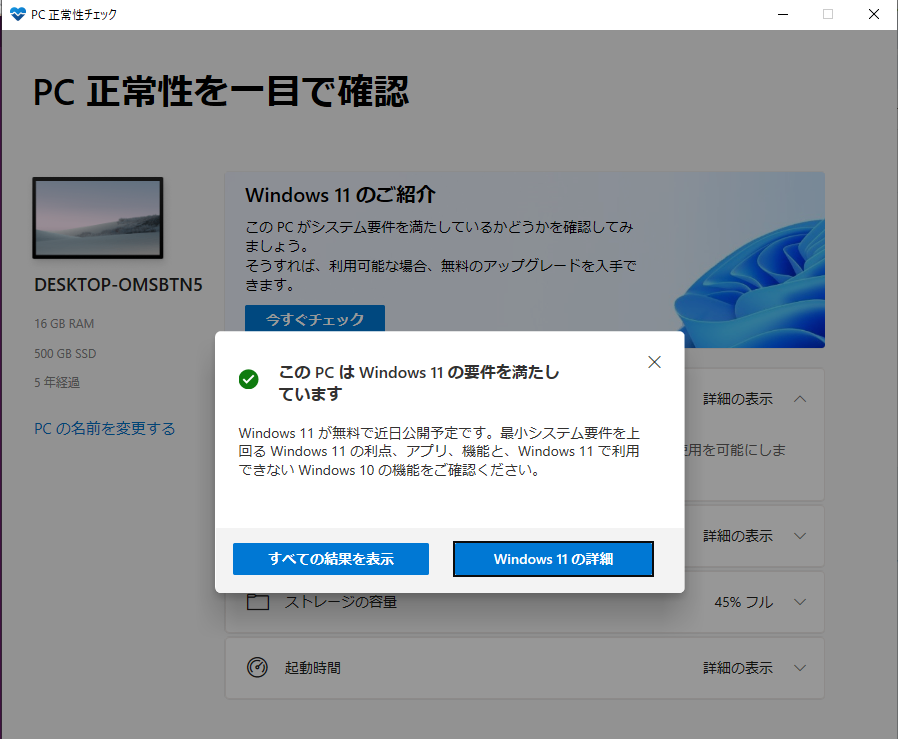Click the PC desktop thumbnail image
The image size is (898, 739).
(98, 218)
